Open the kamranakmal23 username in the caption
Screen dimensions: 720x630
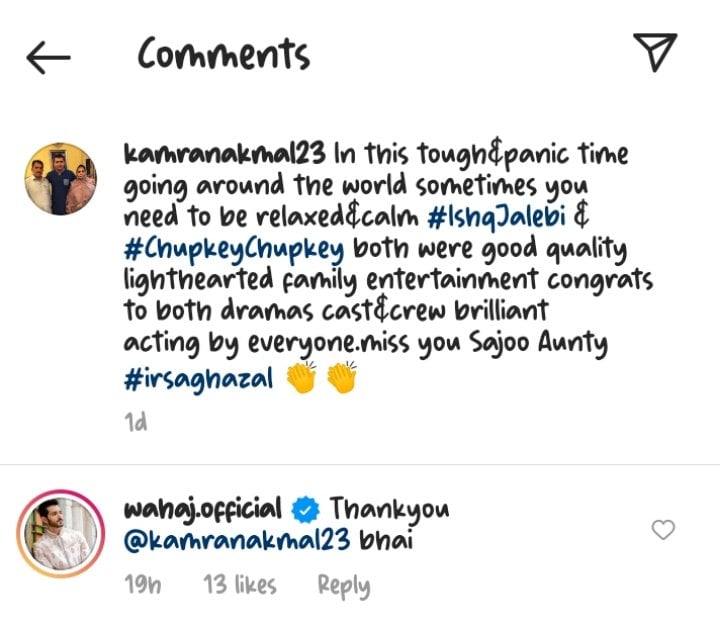point(225,153)
